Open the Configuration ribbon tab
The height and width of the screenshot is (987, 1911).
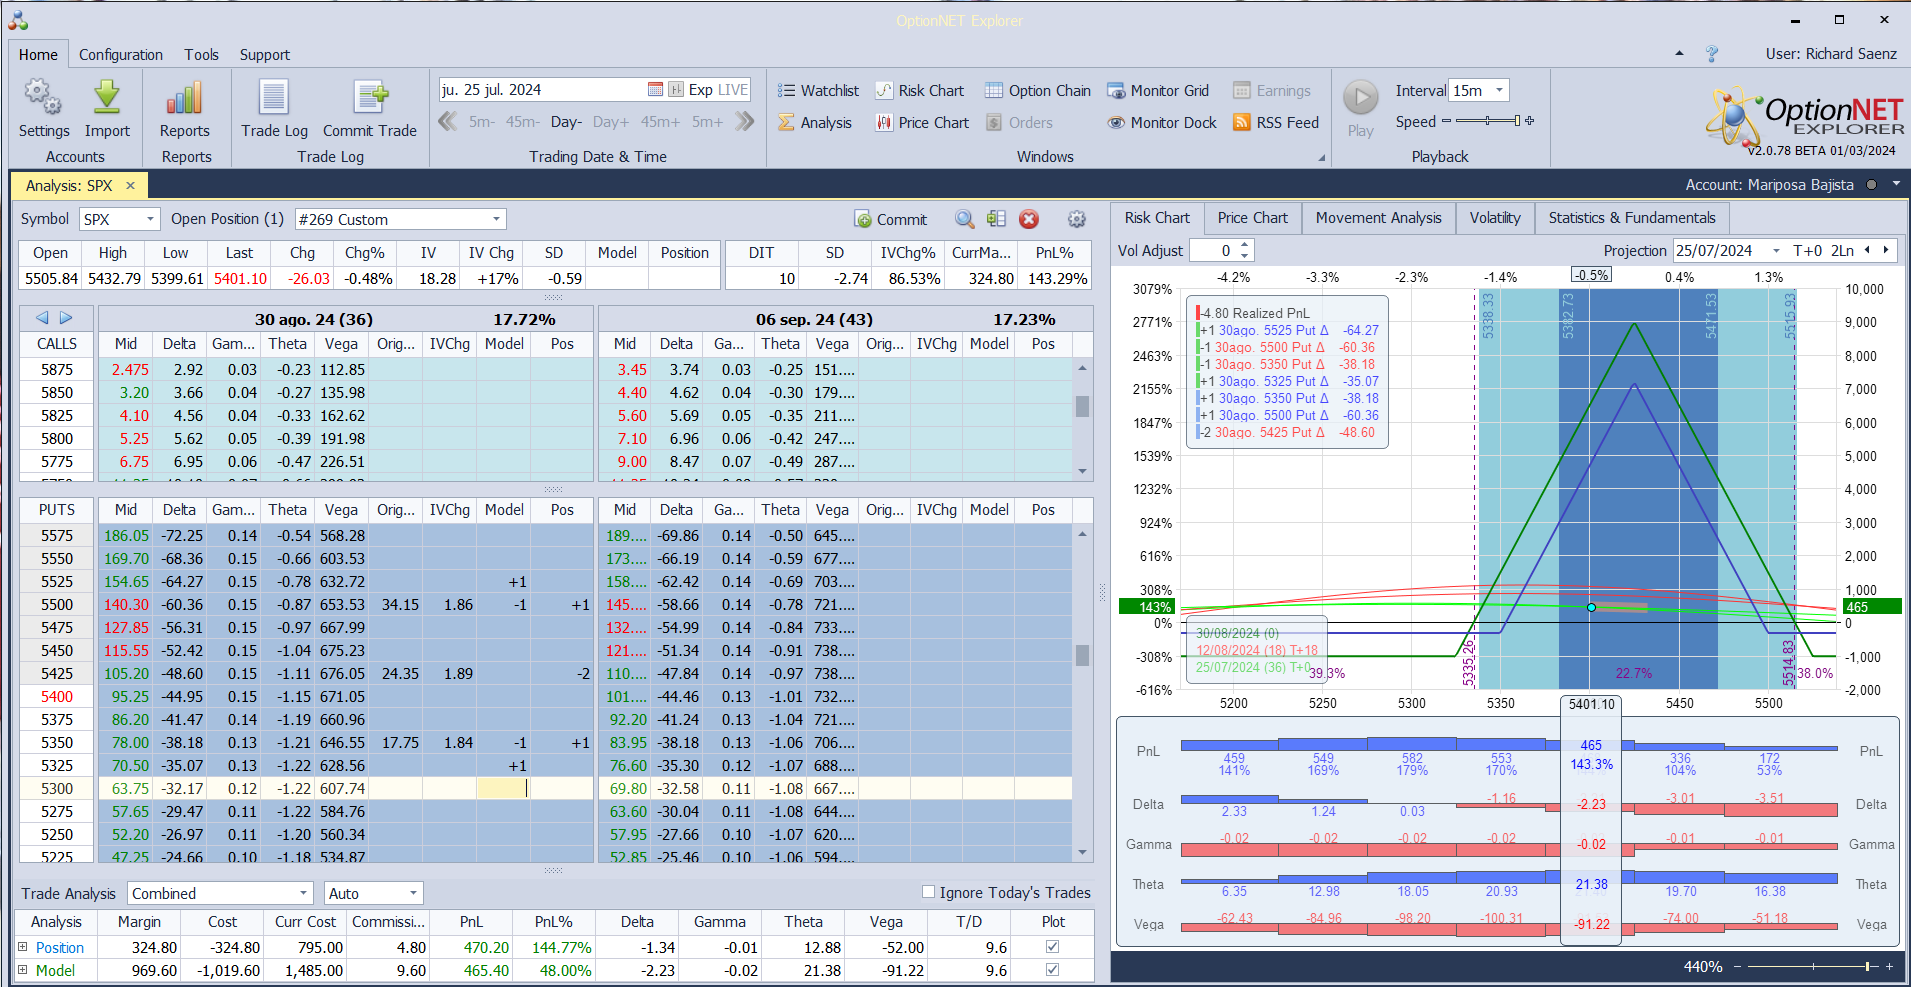point(120,55)
